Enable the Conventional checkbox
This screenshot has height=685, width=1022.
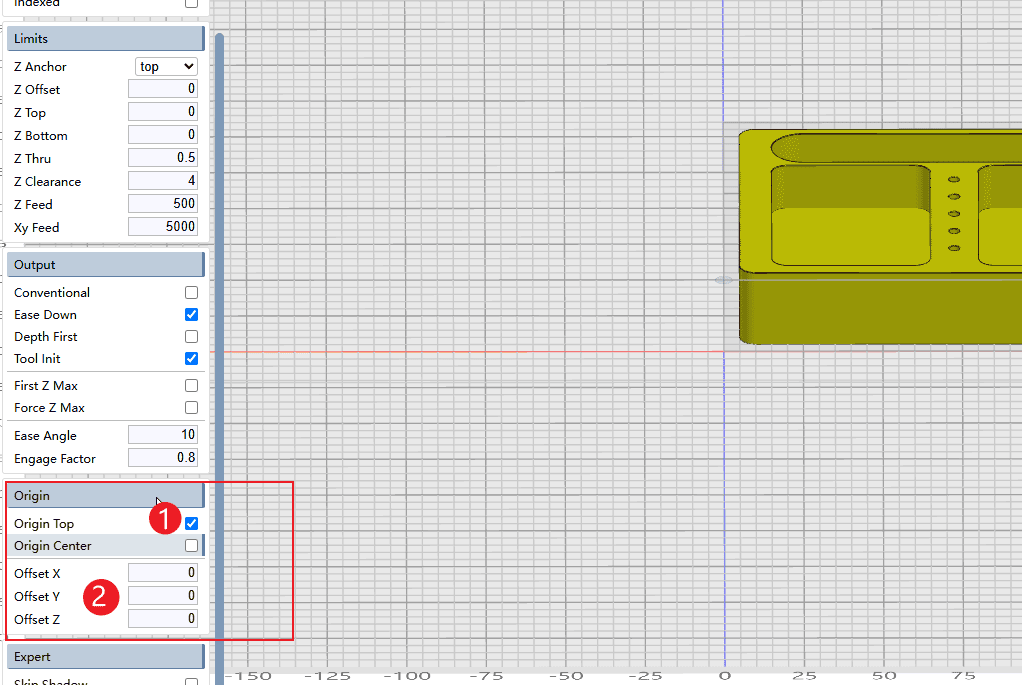[x=191, y=293]
